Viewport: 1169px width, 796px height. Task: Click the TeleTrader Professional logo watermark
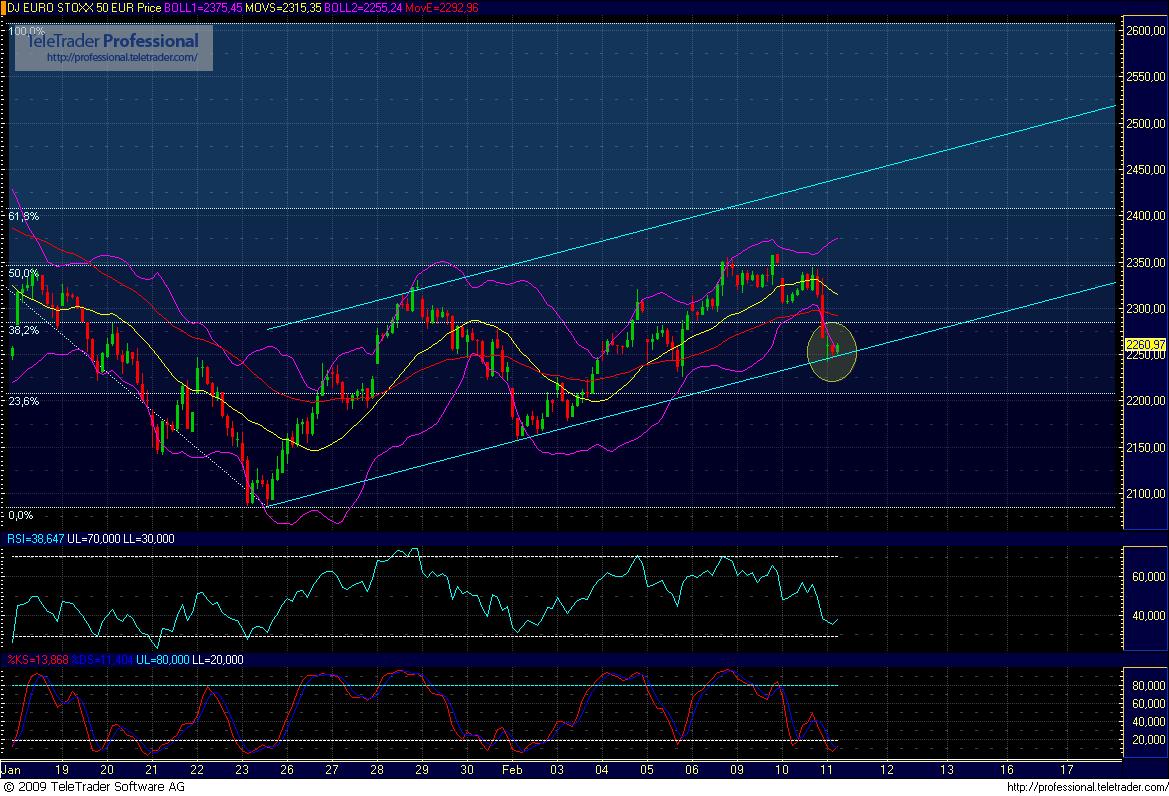(112, 42)
